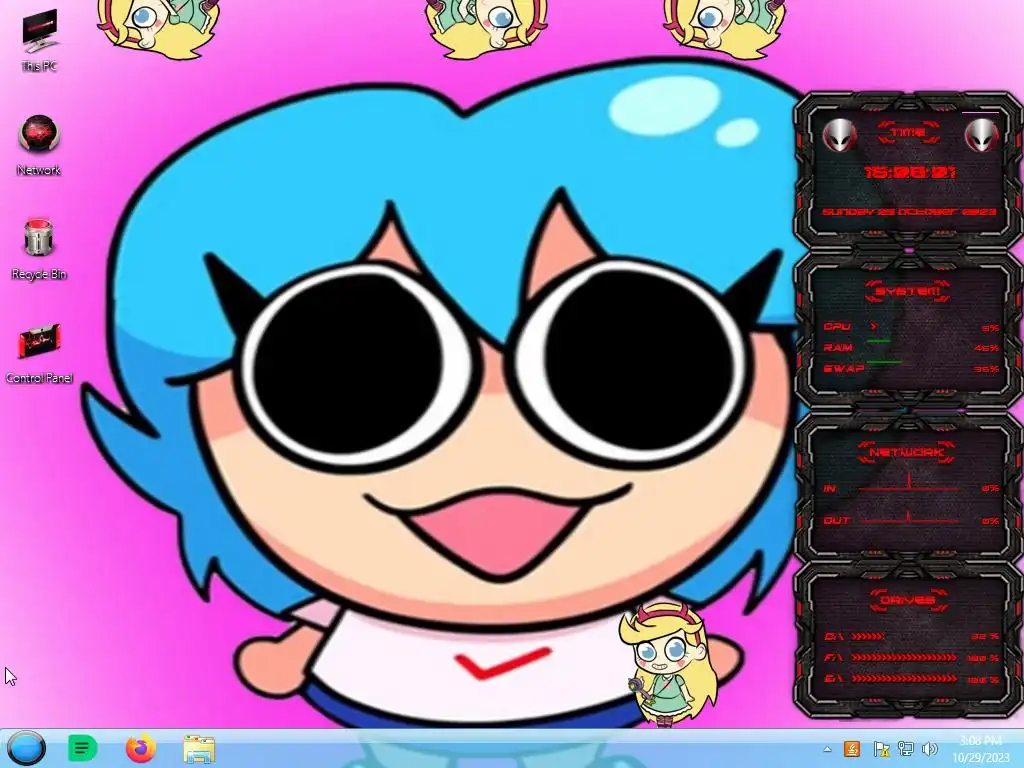
Task: Click the SYSTEM widget header
Action: click(x=906, y=291)
